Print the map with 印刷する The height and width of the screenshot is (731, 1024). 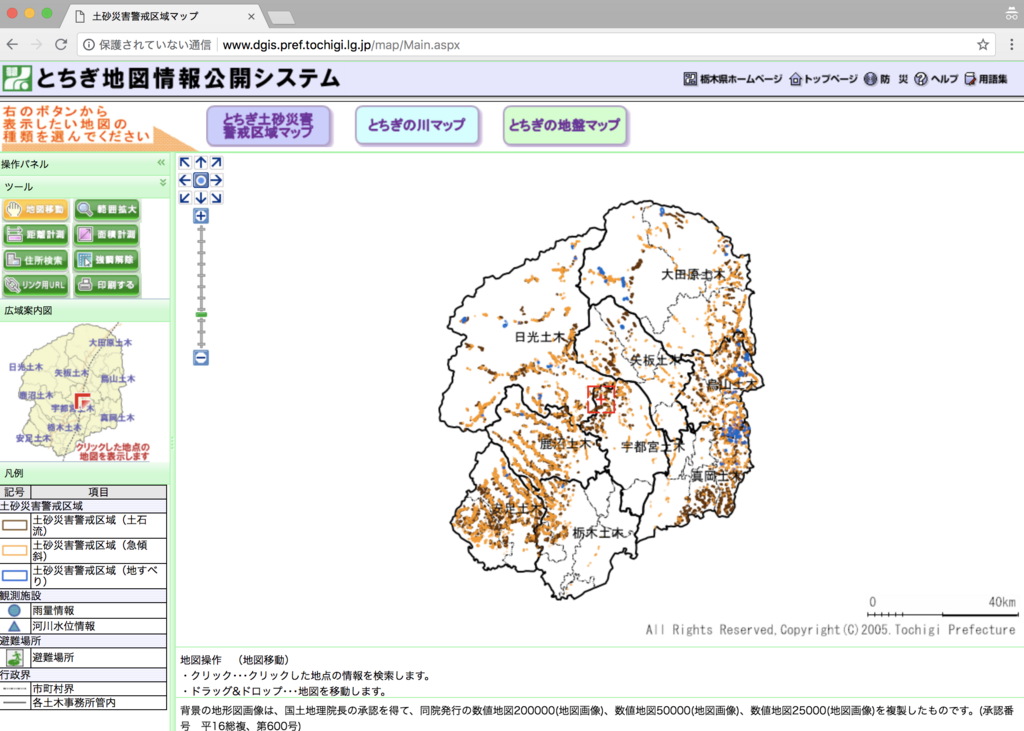106,285
